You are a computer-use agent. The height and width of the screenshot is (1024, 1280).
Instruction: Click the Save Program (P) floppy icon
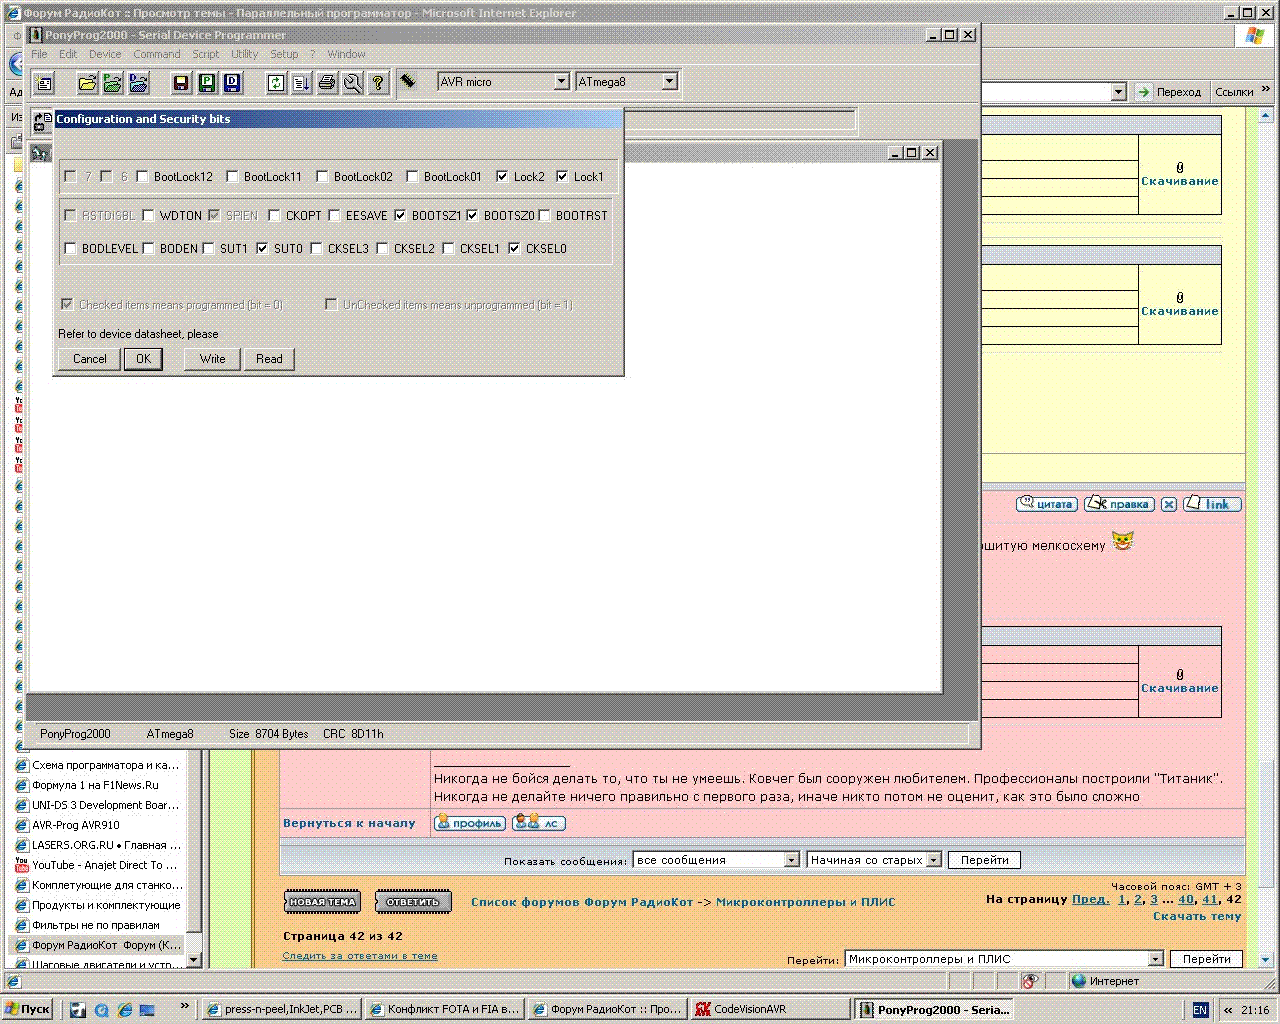pyautogui.click(x=207, y=83)
